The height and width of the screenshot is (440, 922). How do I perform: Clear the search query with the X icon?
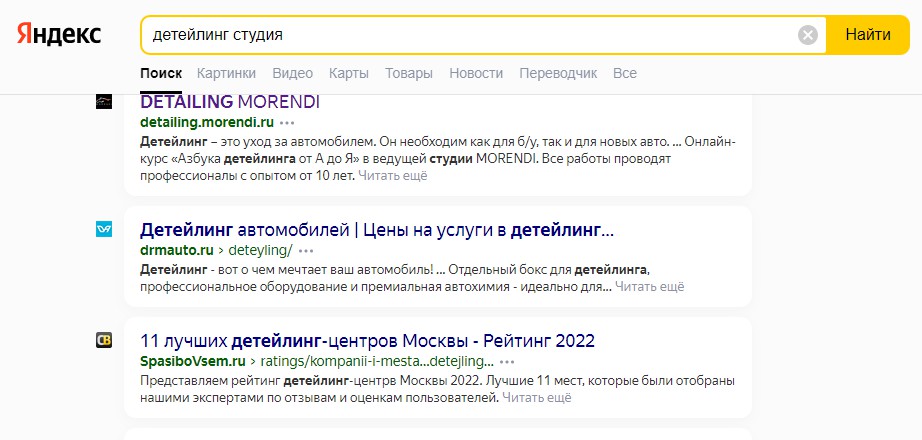pos(808,35)
